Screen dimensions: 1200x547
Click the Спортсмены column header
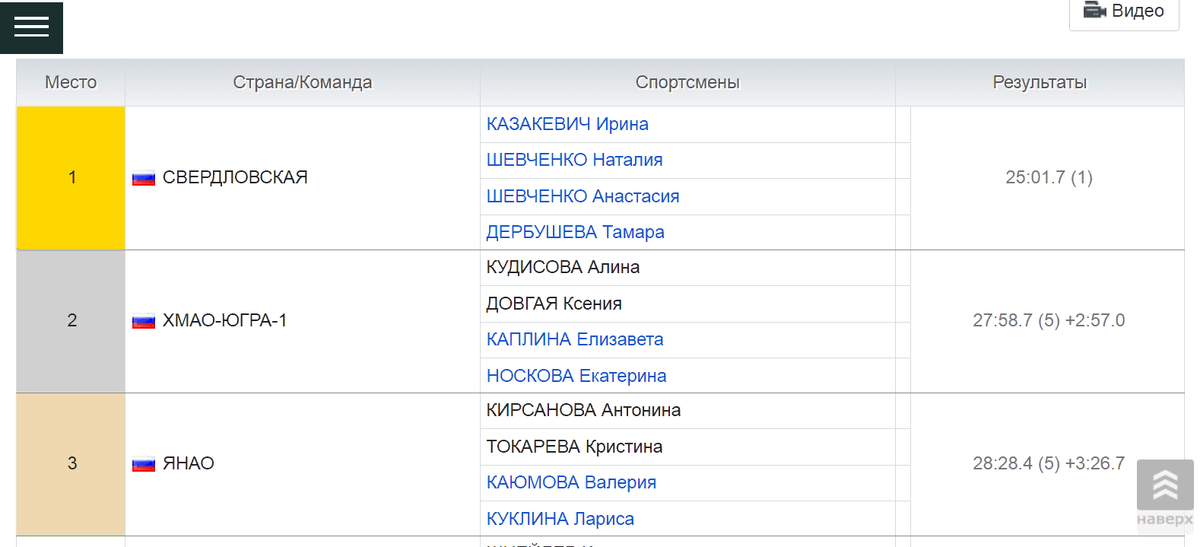(x=687, y=83)
